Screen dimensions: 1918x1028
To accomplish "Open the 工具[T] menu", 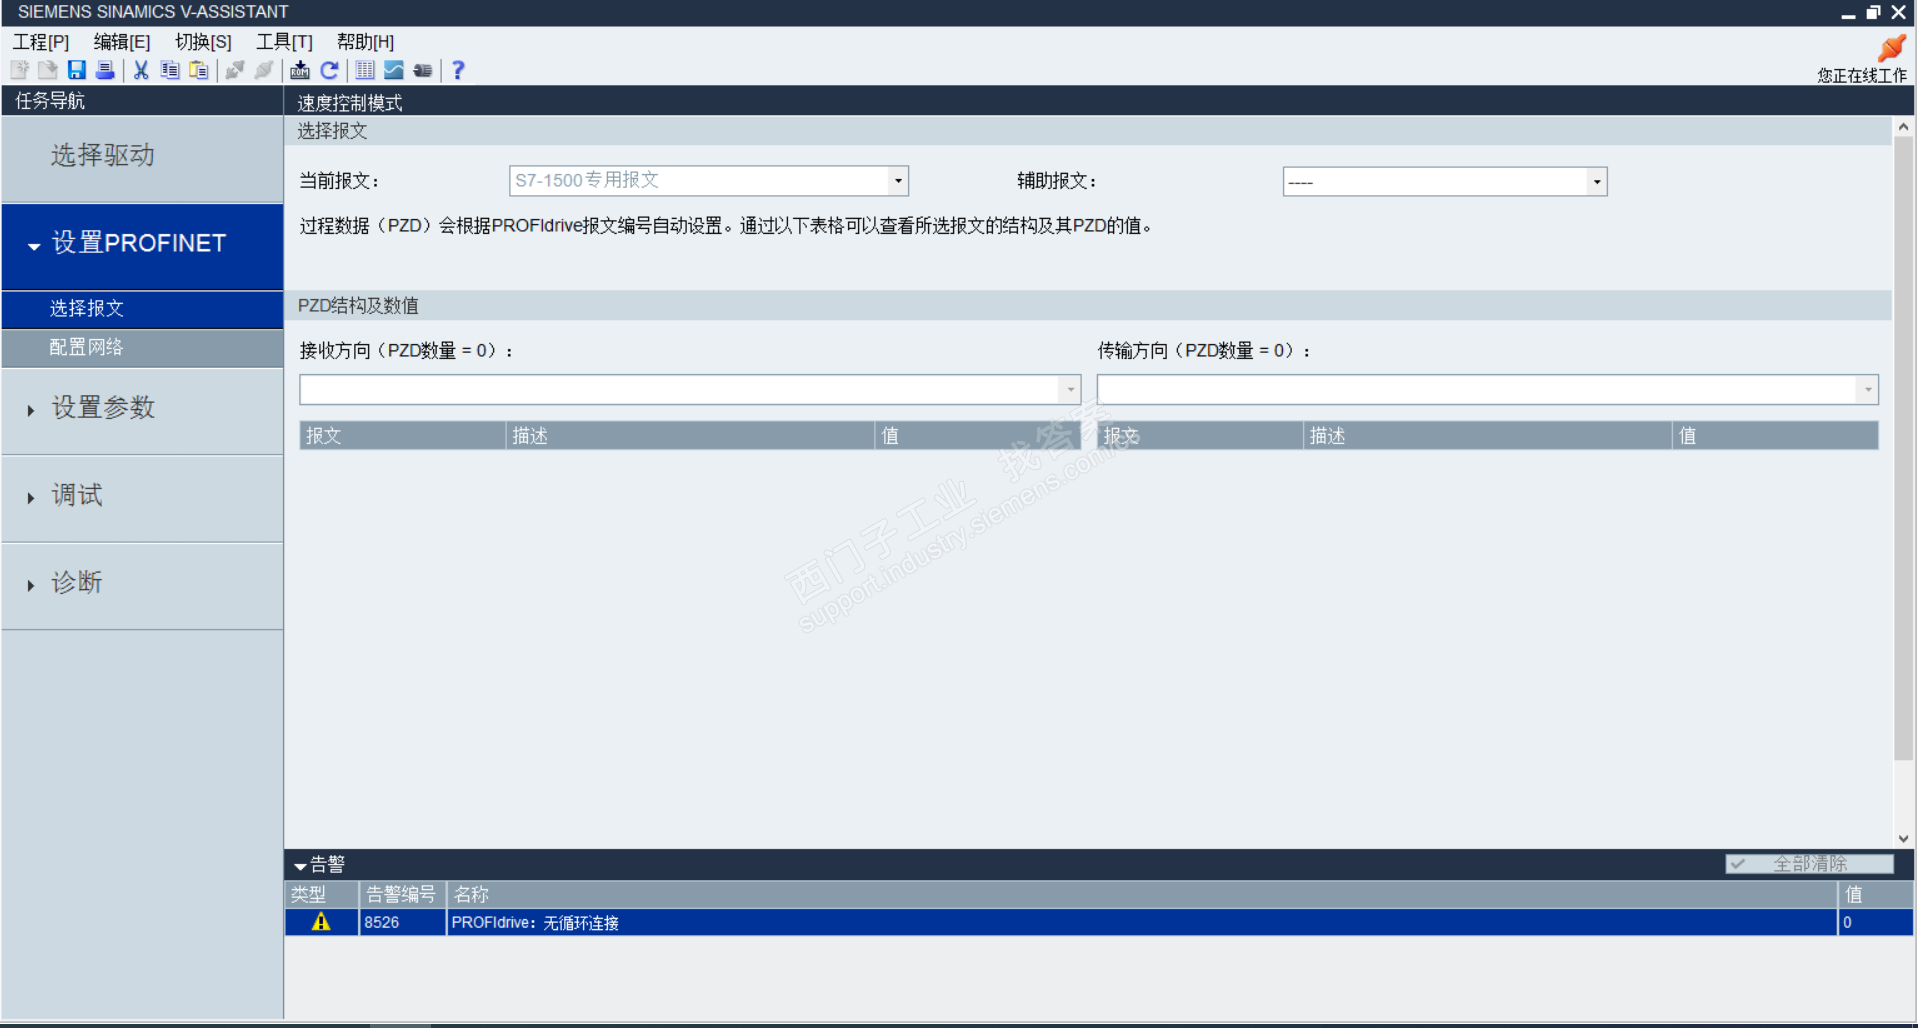I will coord(284,42).
